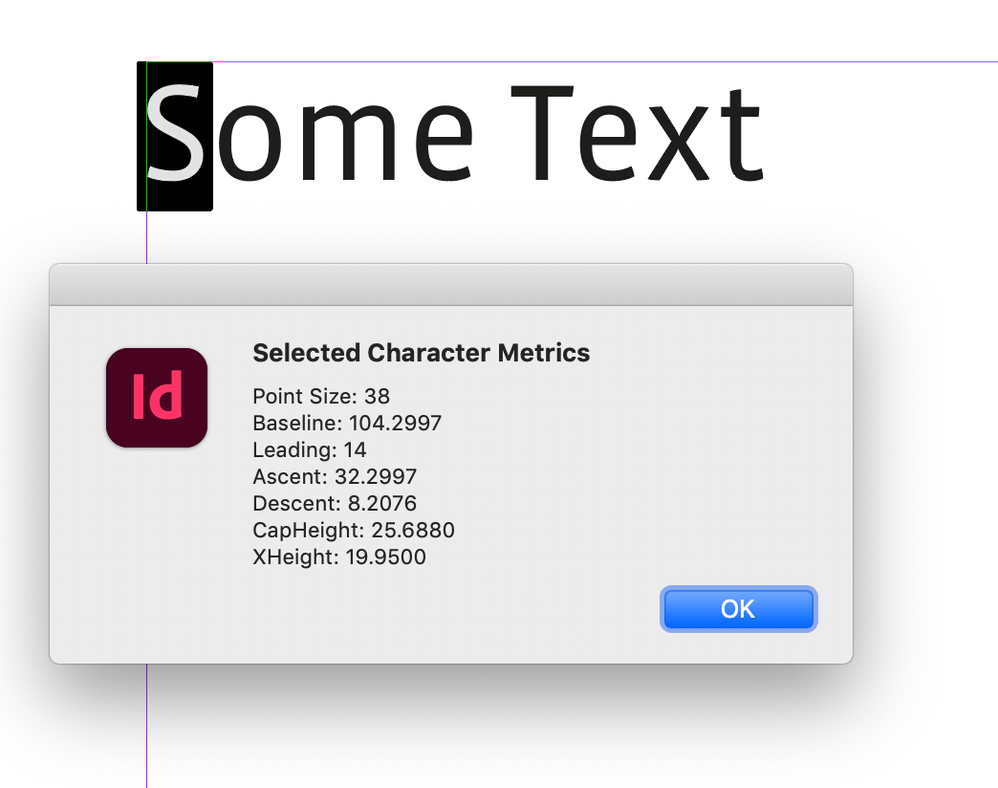Click the OK button
The image size is (998, 788).
point(738,609)
